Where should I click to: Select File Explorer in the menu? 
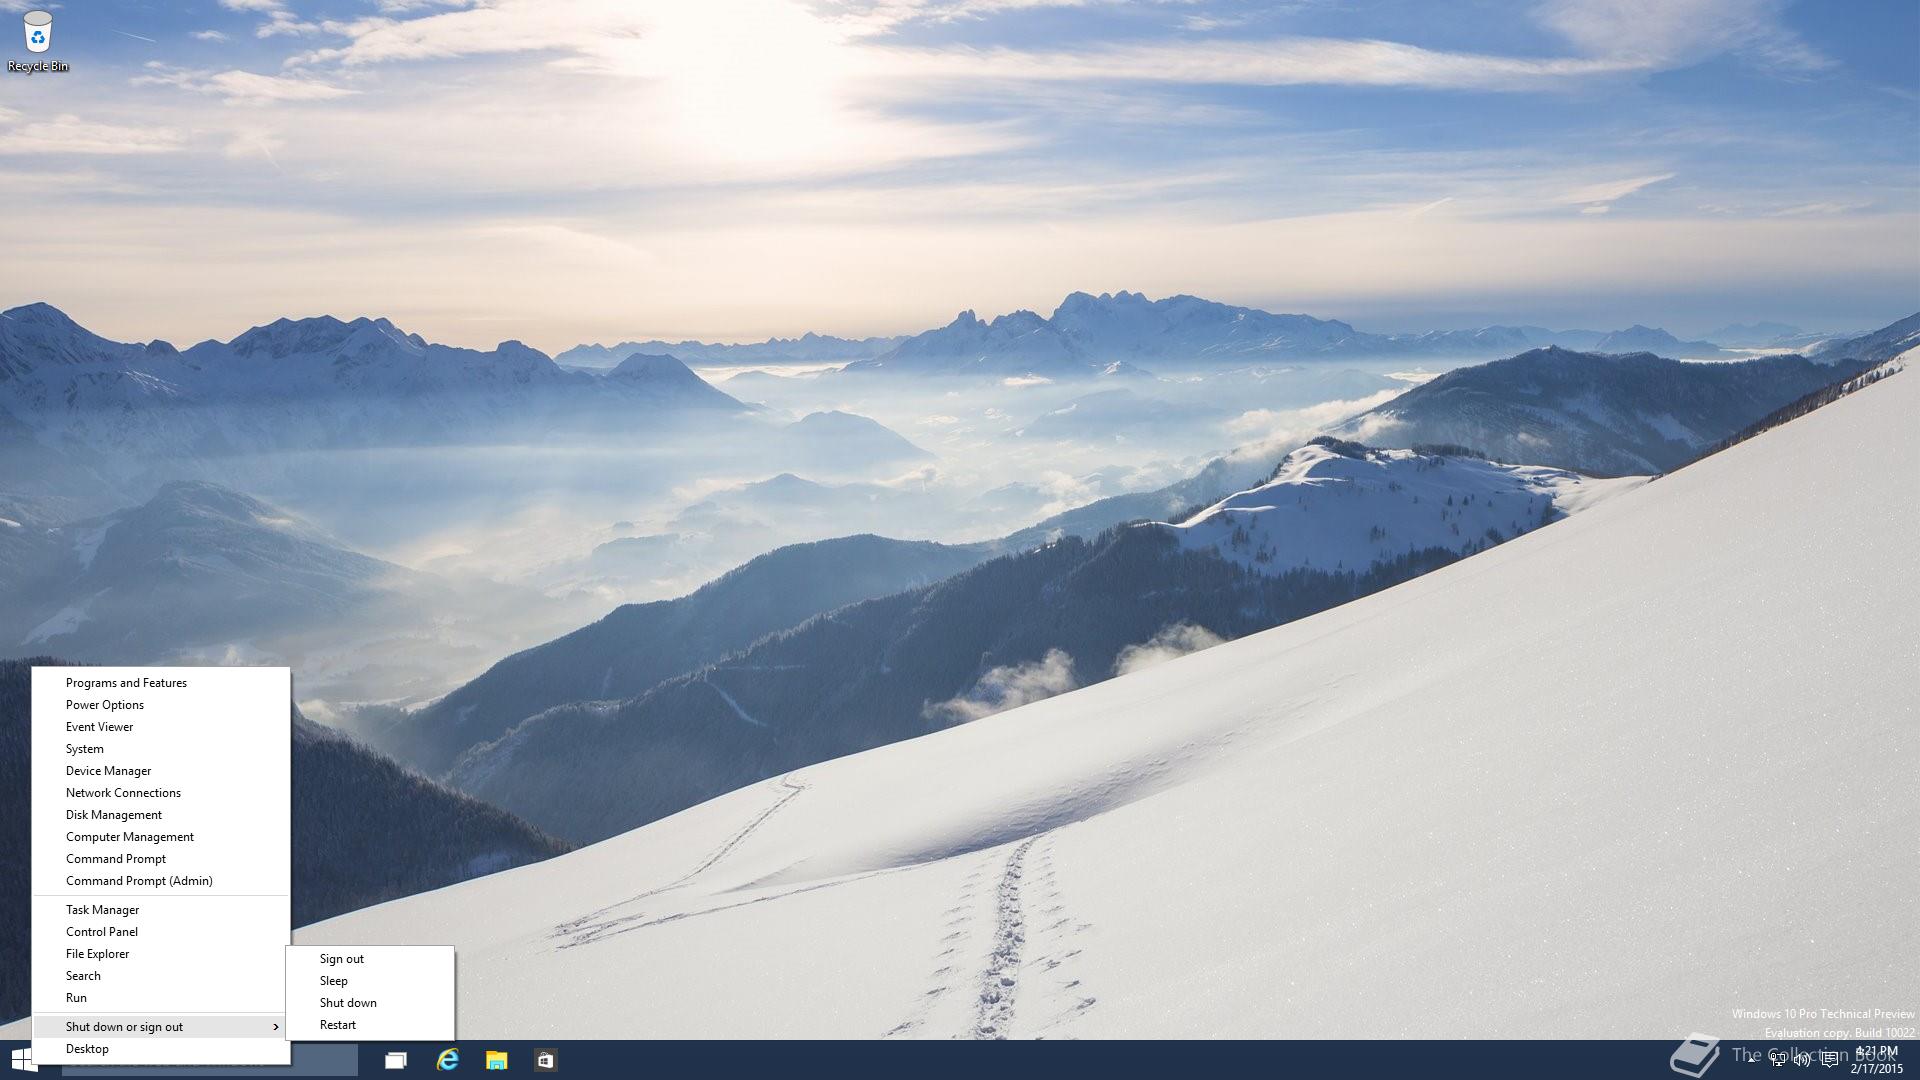coord(161,954)
